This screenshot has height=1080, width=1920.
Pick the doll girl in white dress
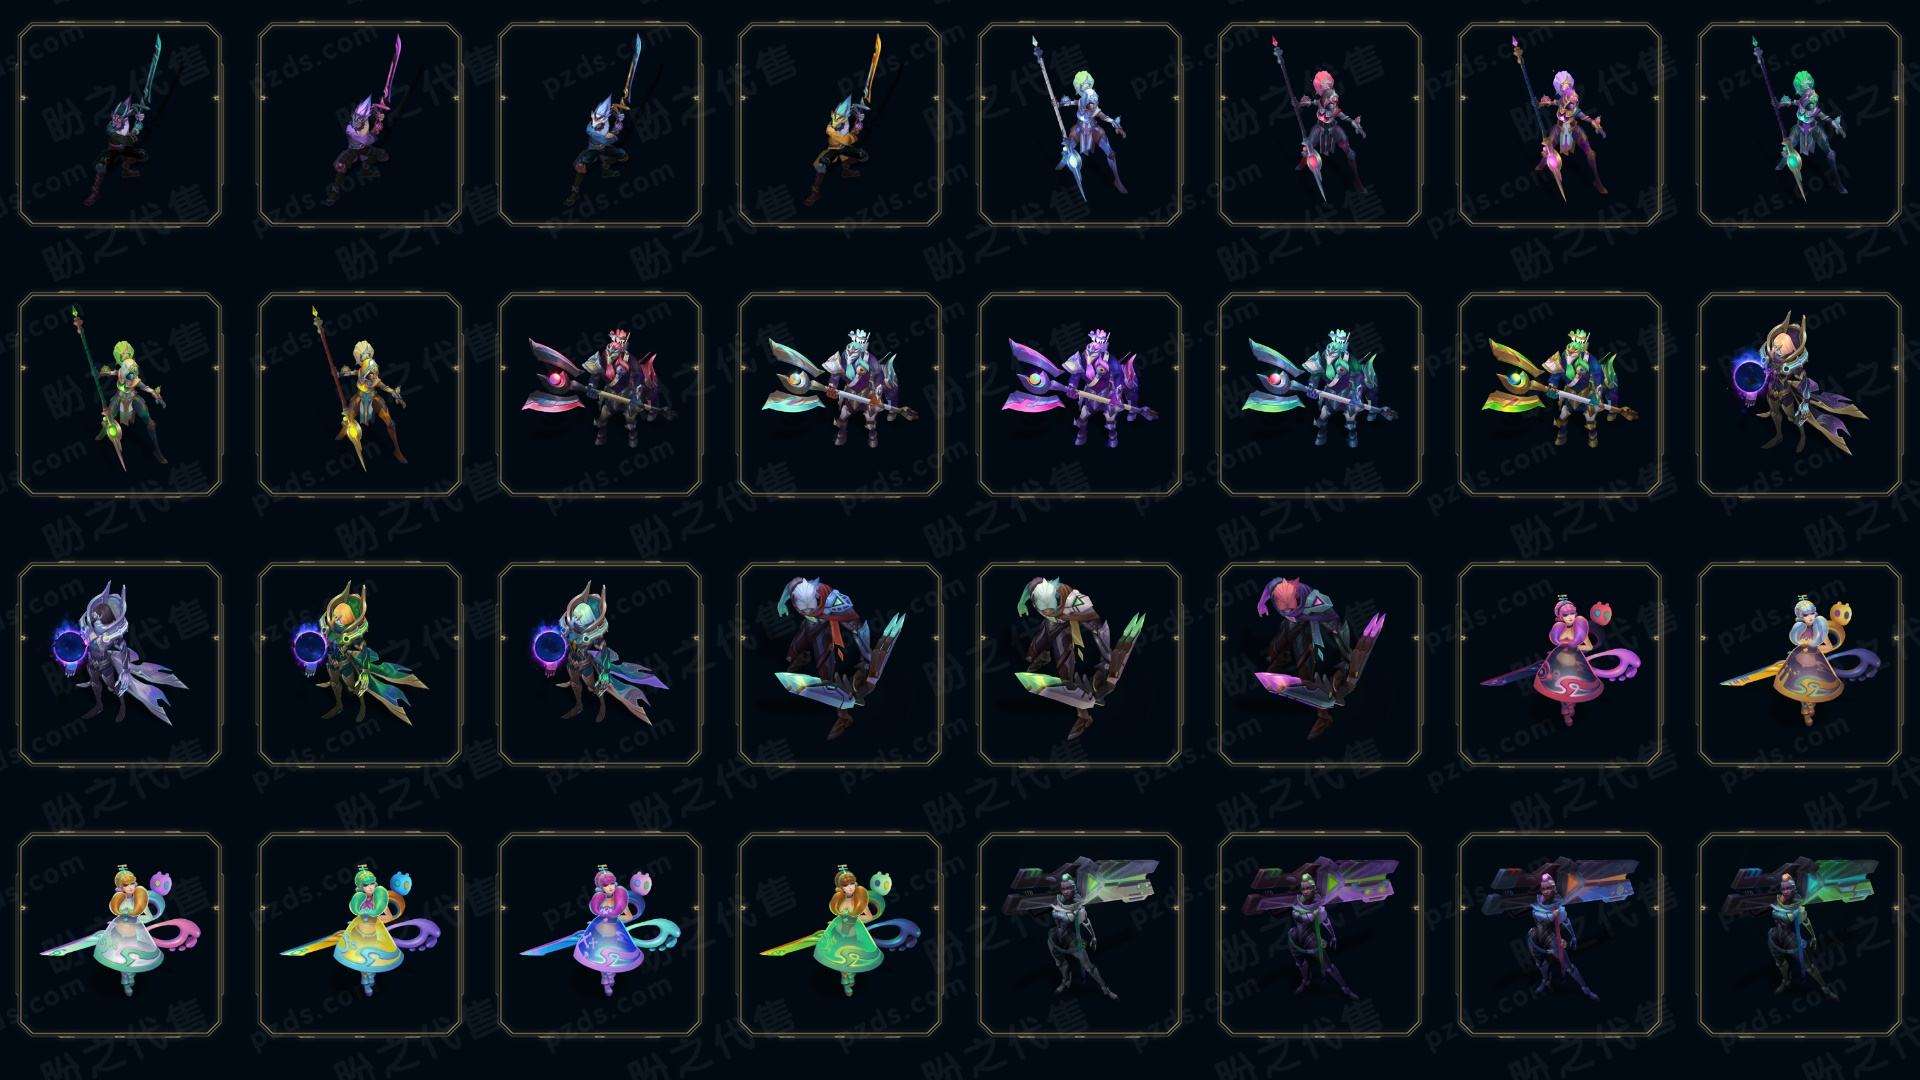(120, 935)
